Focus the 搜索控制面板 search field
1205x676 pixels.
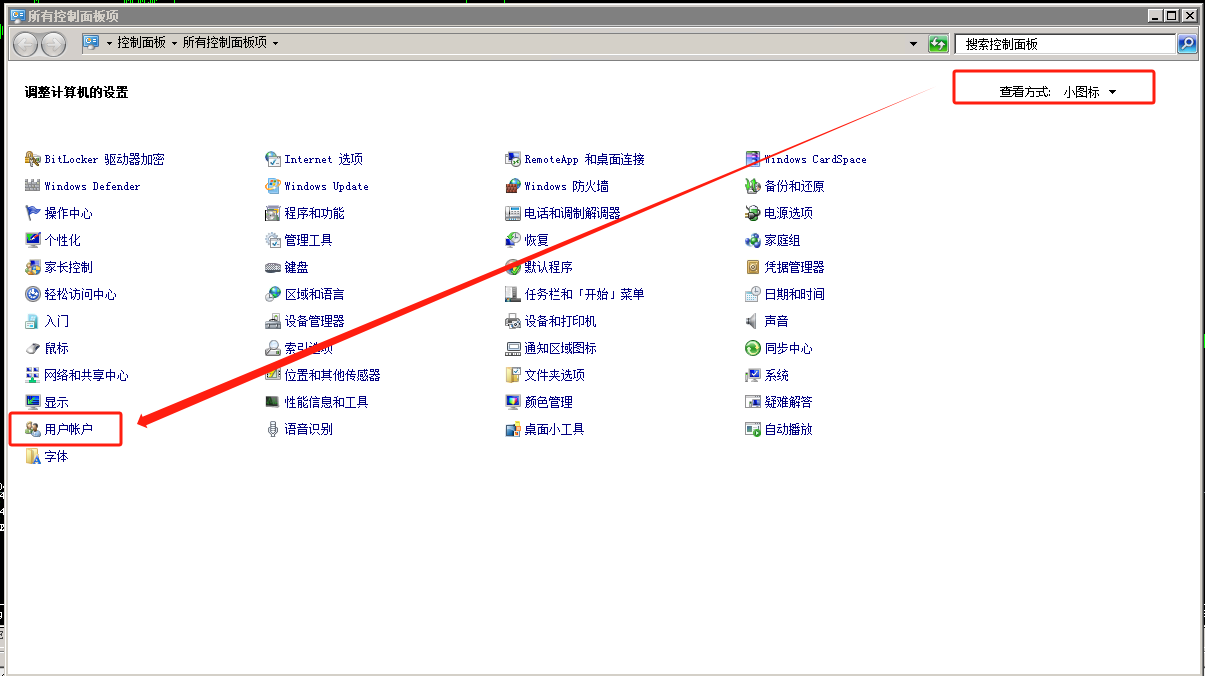(x=1065, y=44)
